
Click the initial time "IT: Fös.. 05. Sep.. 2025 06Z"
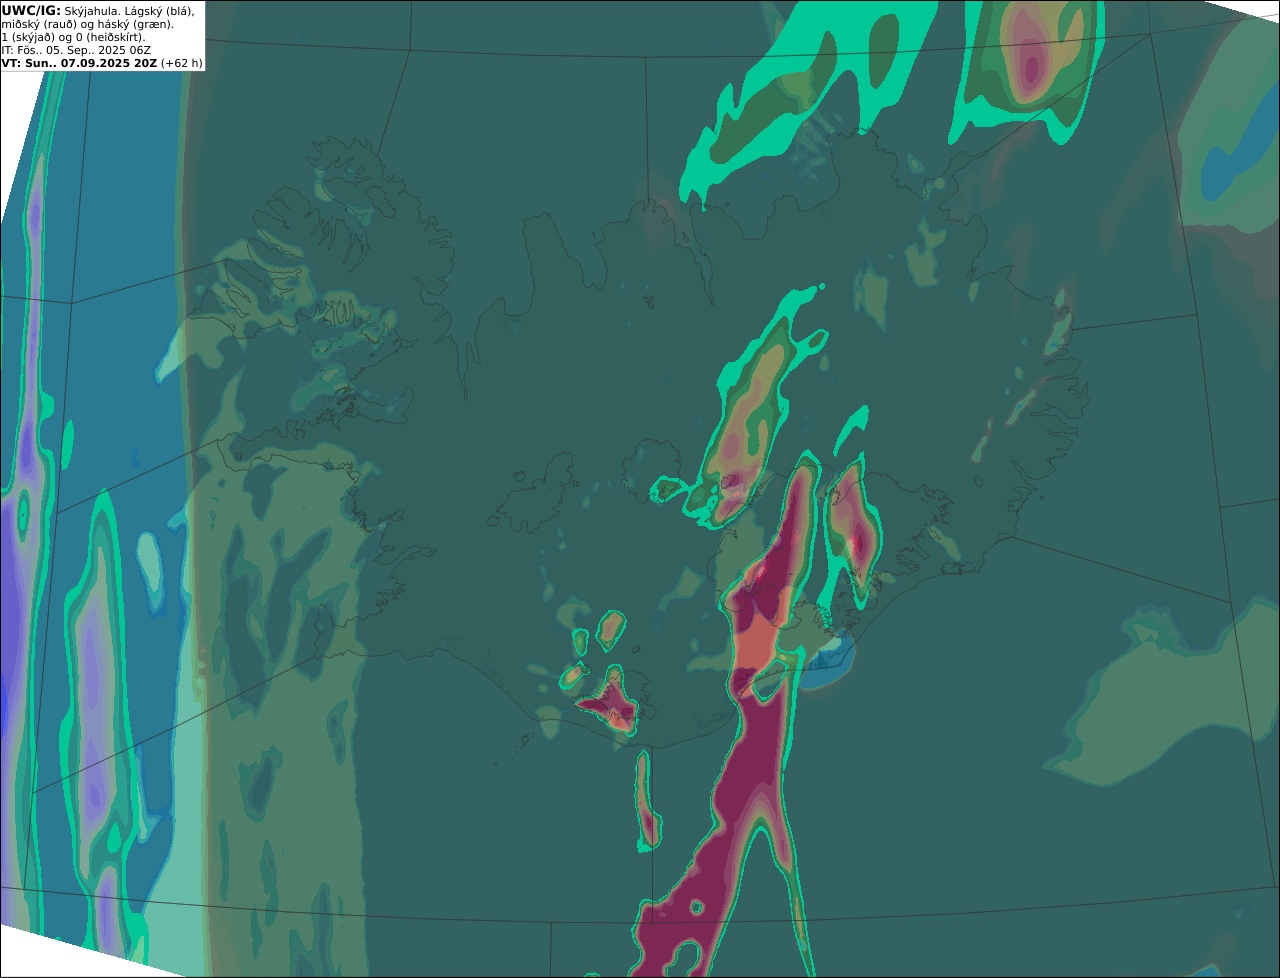click(76, 50)
